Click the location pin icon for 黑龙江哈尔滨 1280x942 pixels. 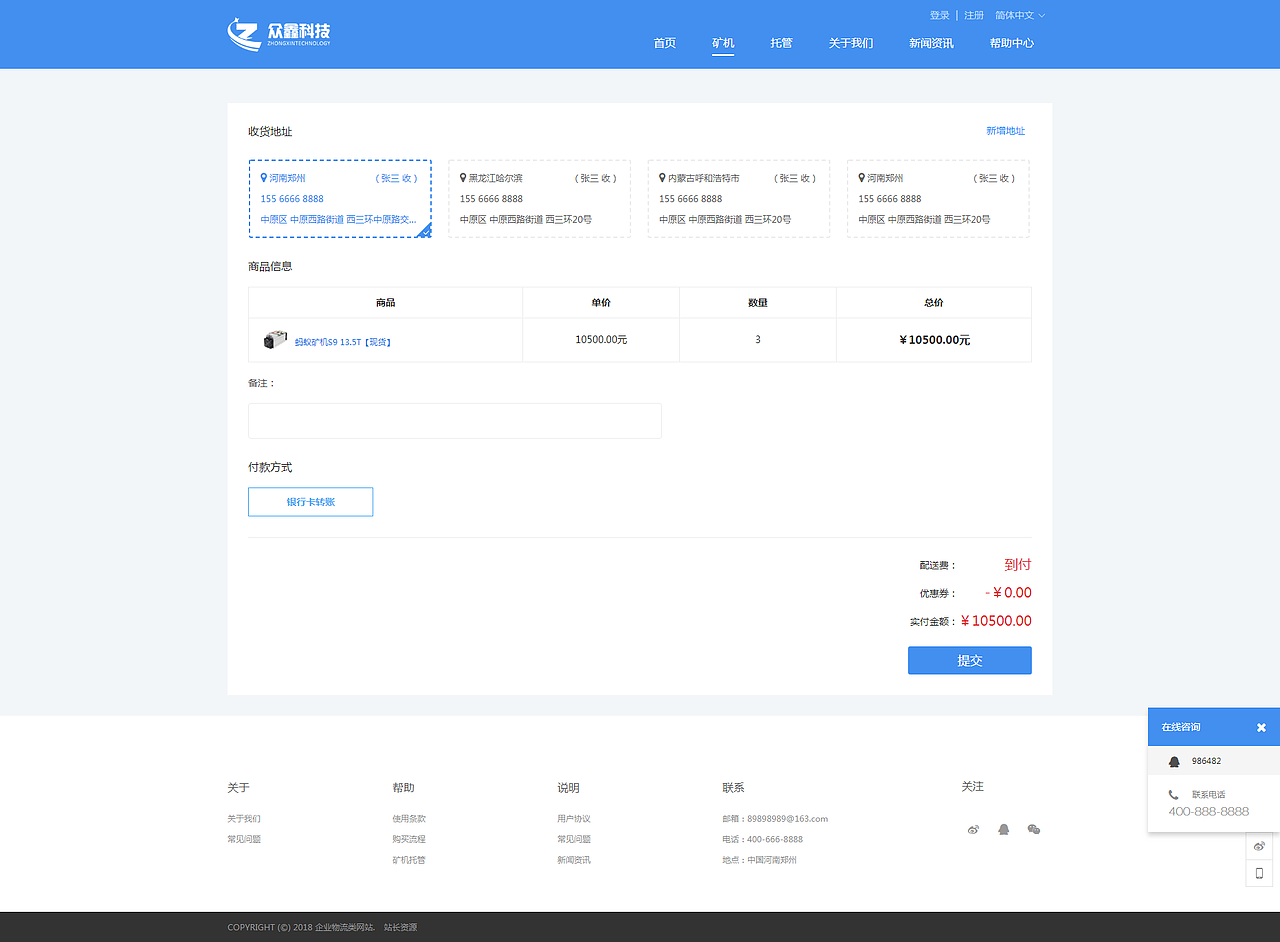[463, 177]
